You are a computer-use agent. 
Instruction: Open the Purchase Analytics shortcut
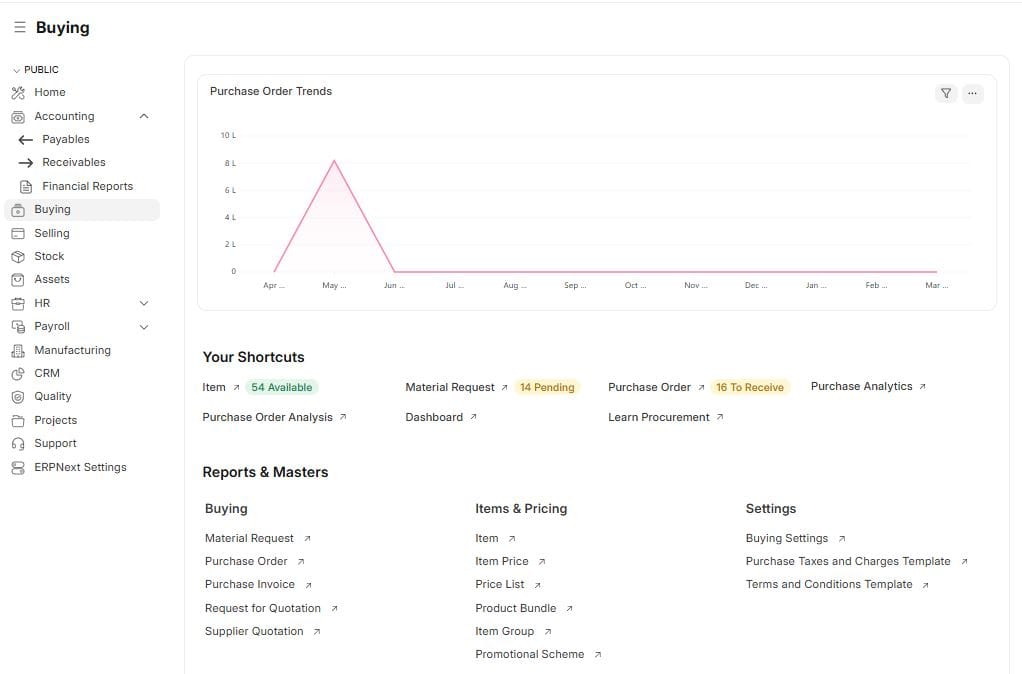tap(862, 386)
